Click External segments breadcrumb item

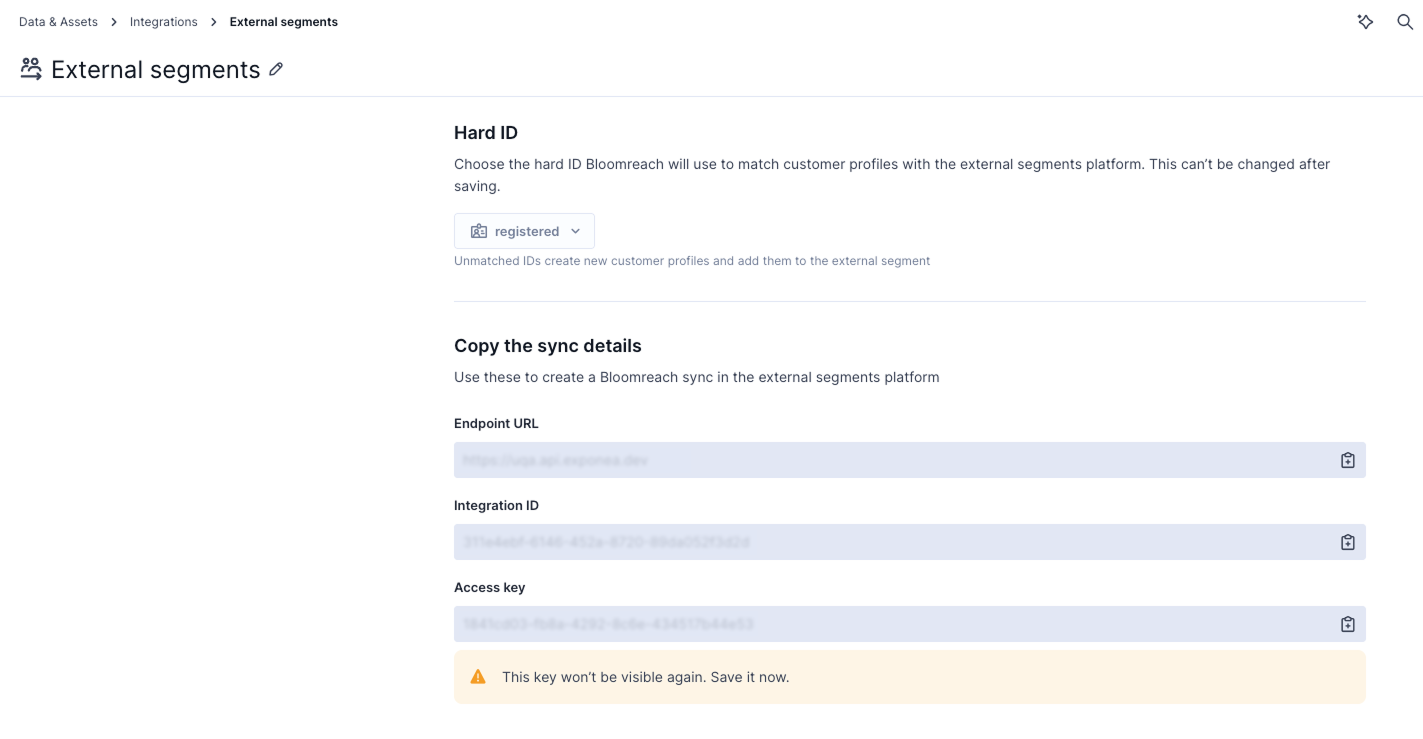284,22
